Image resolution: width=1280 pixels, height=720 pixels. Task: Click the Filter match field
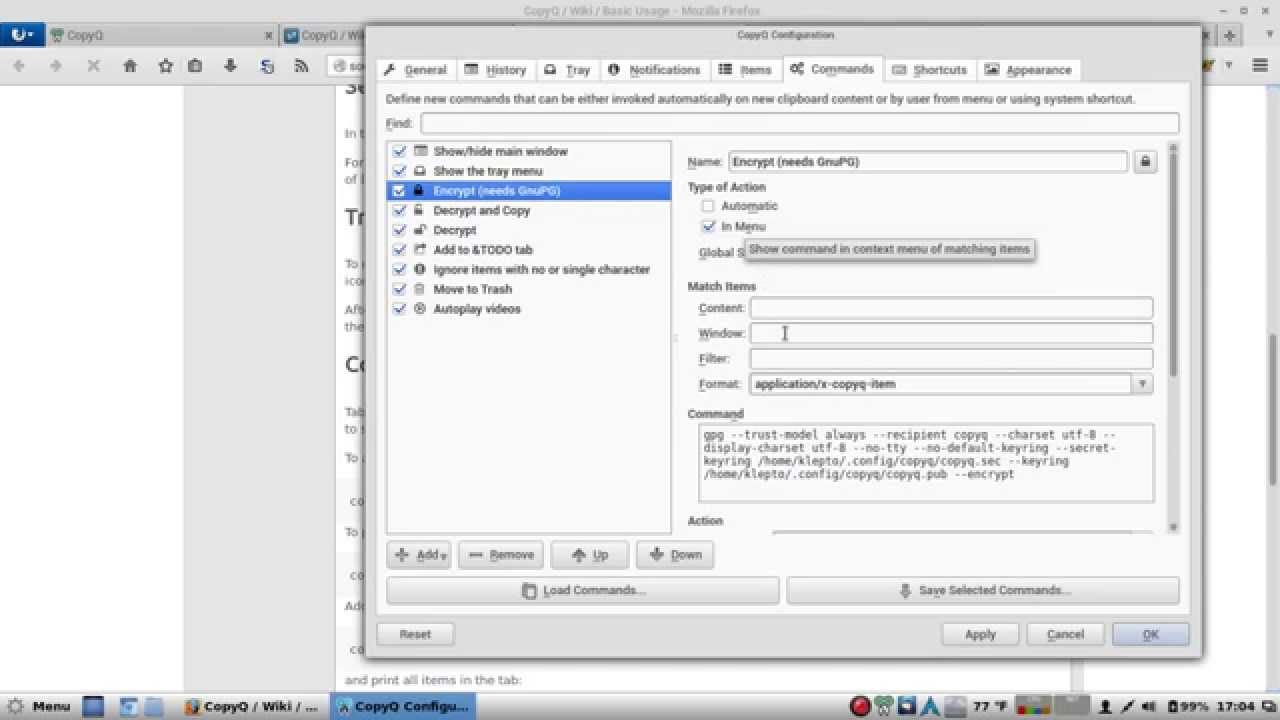click(x=951, y=358)
